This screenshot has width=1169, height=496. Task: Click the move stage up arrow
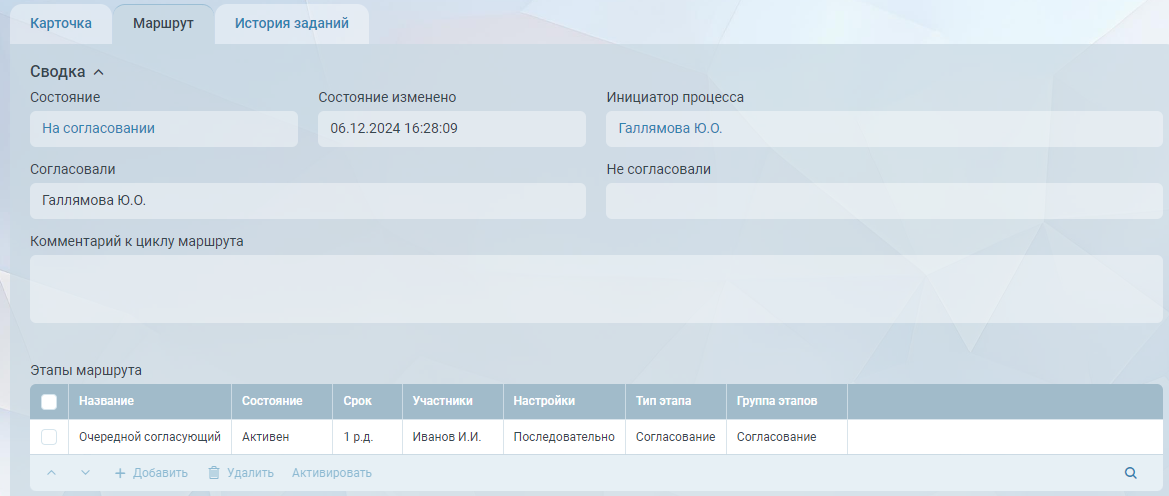[52, 473]
